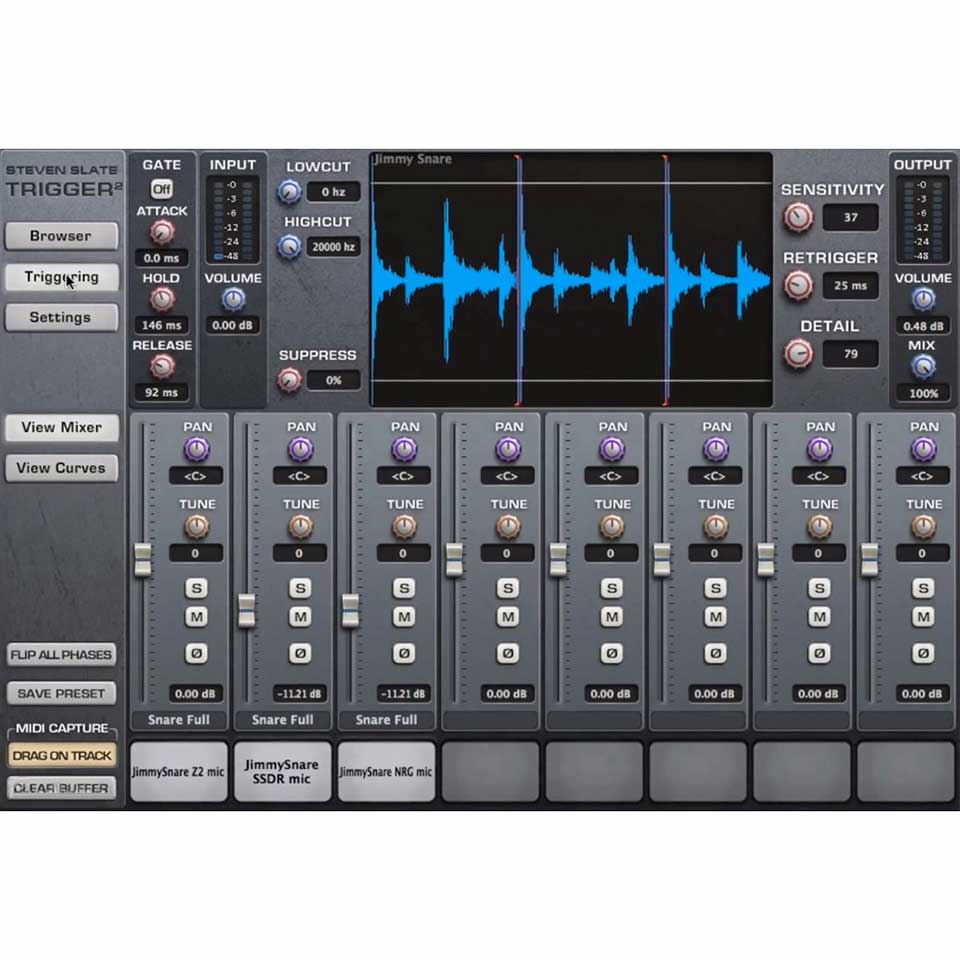Click the Tune knob on the first channel
The width and height of the screenshot is (960, 960).
click(196, 527)
